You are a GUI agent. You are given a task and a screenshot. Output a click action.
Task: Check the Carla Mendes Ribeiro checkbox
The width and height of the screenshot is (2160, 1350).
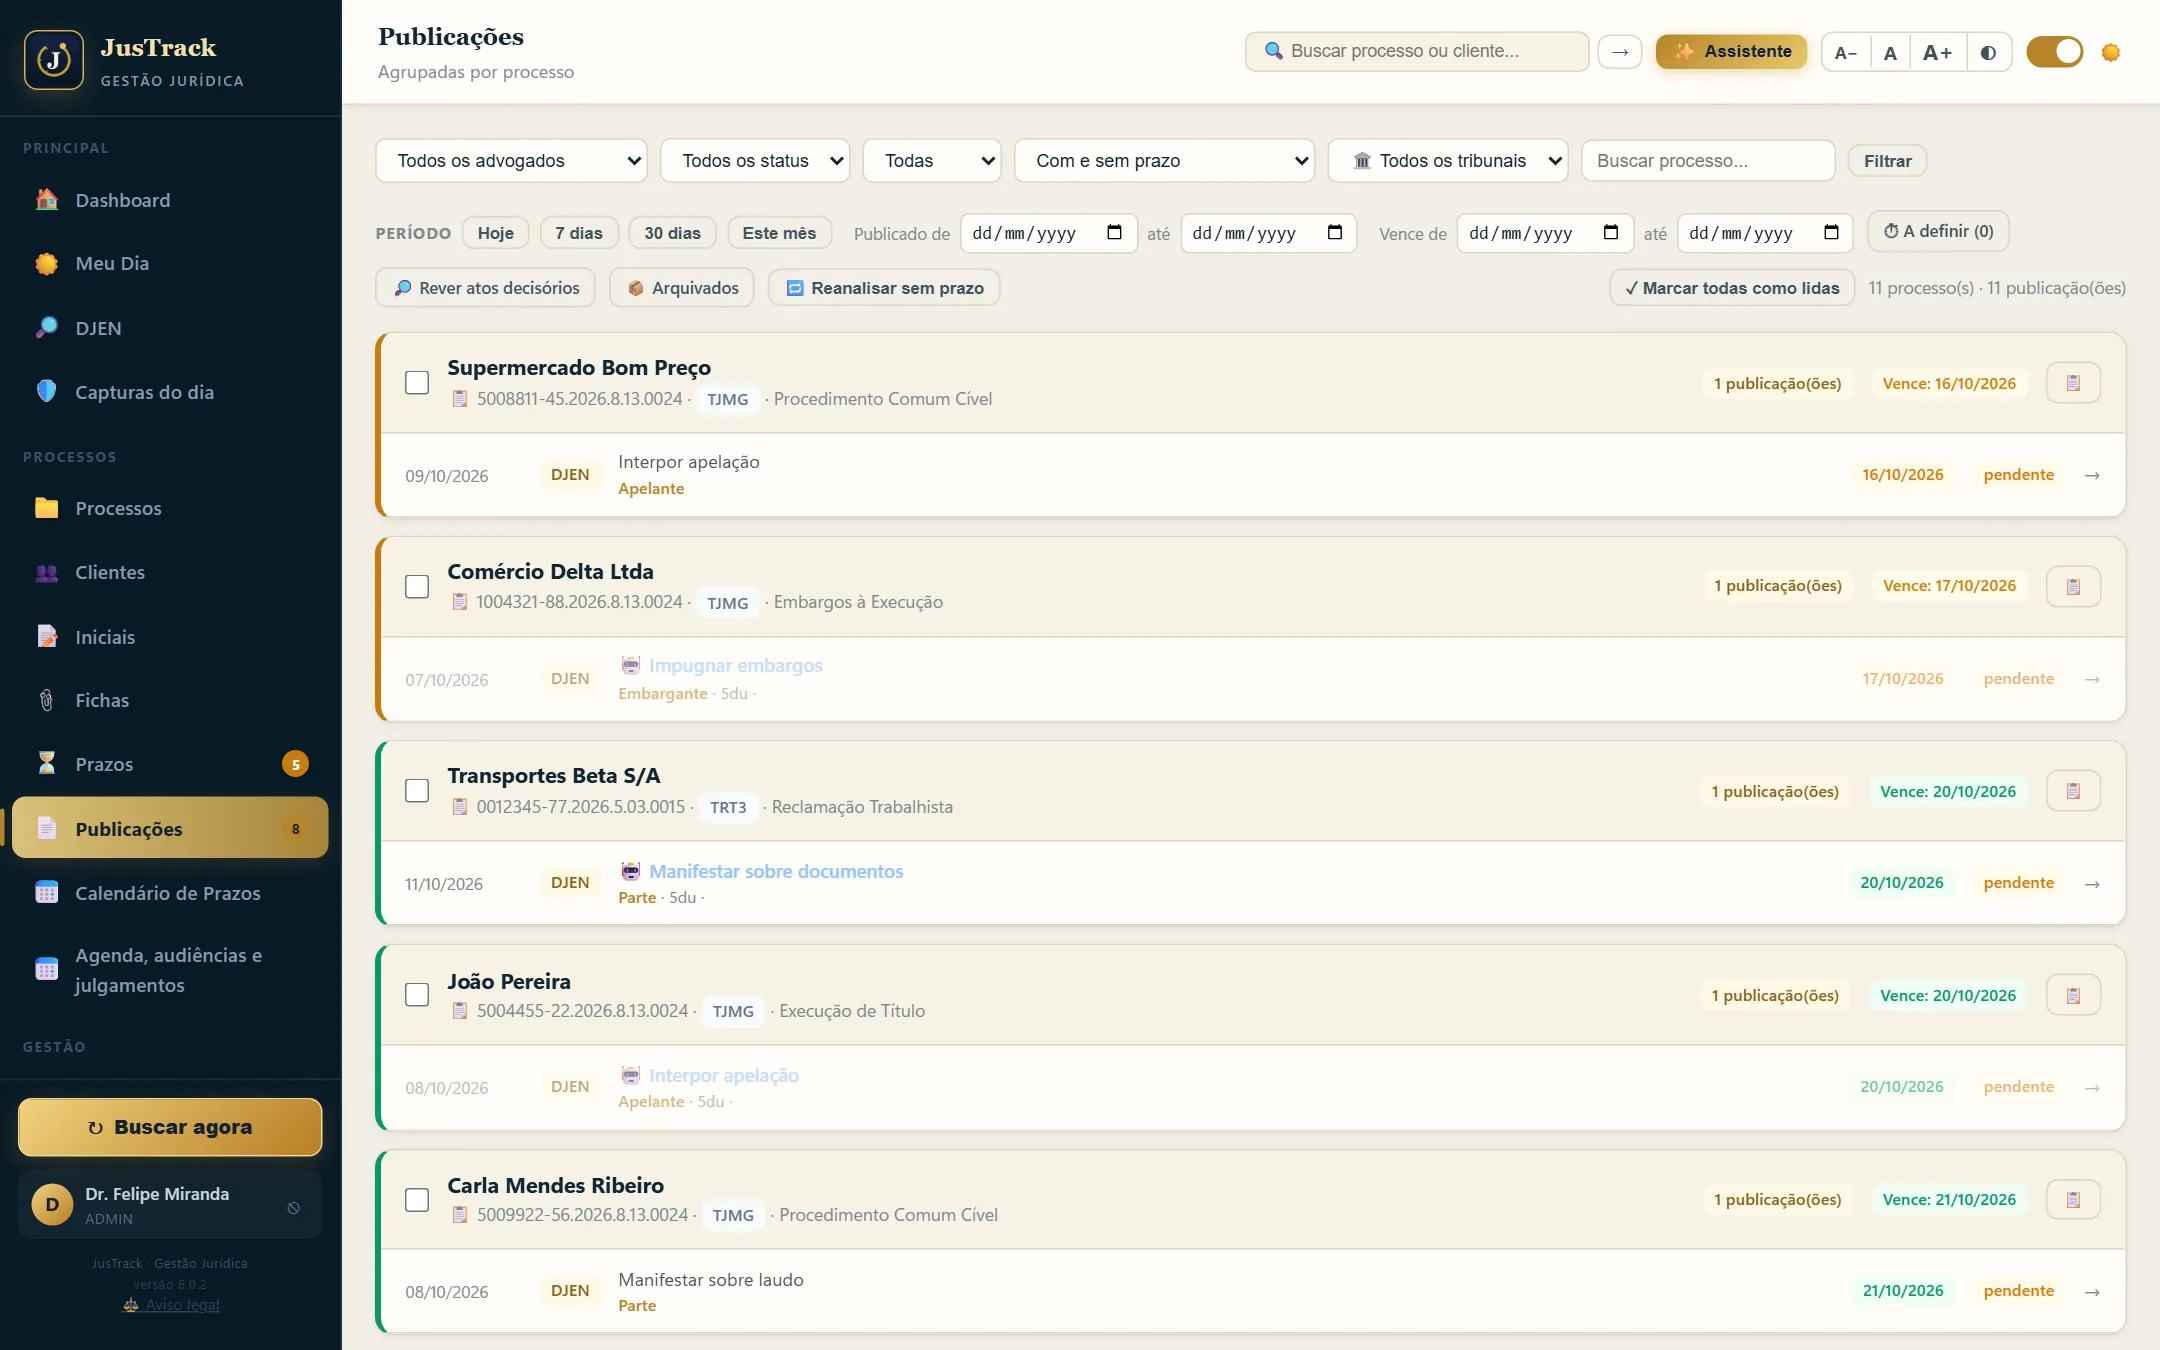tap(417, 1200)
